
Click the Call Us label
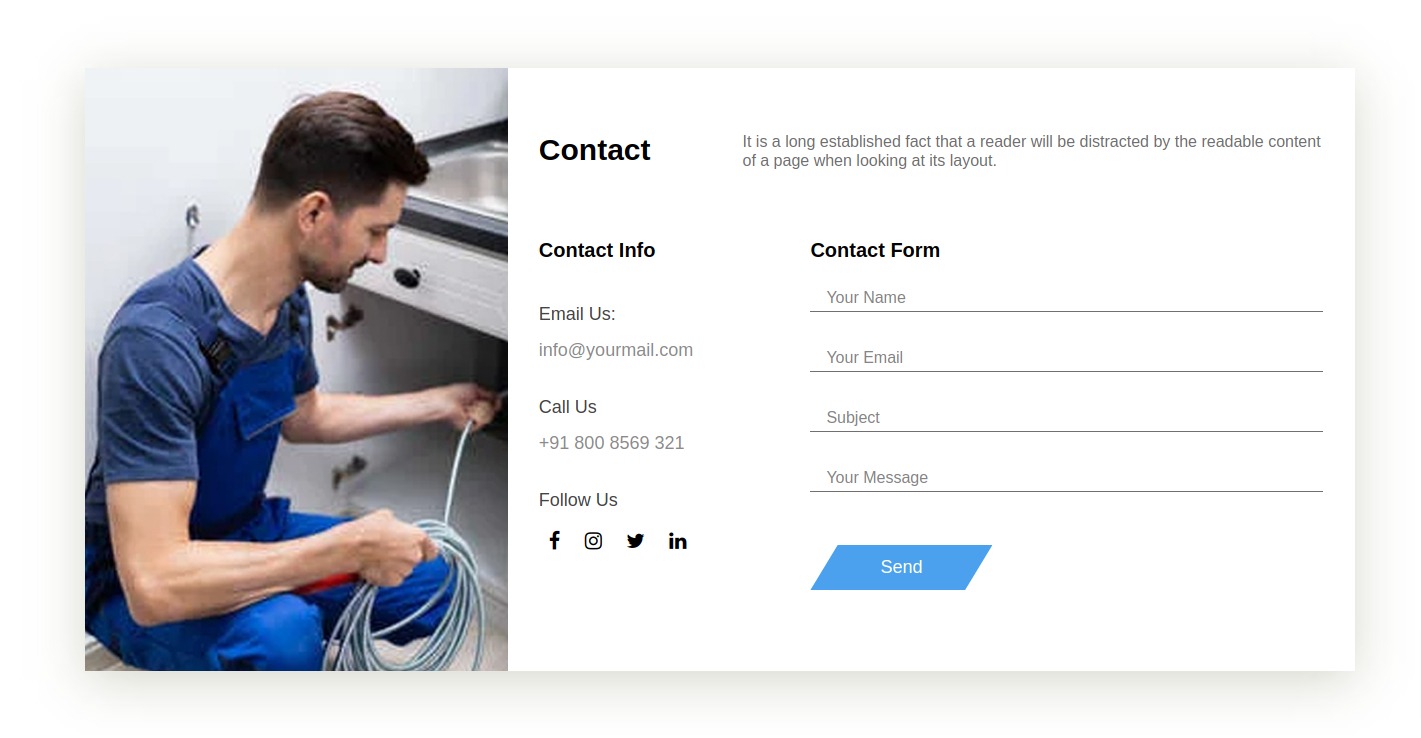568,407
